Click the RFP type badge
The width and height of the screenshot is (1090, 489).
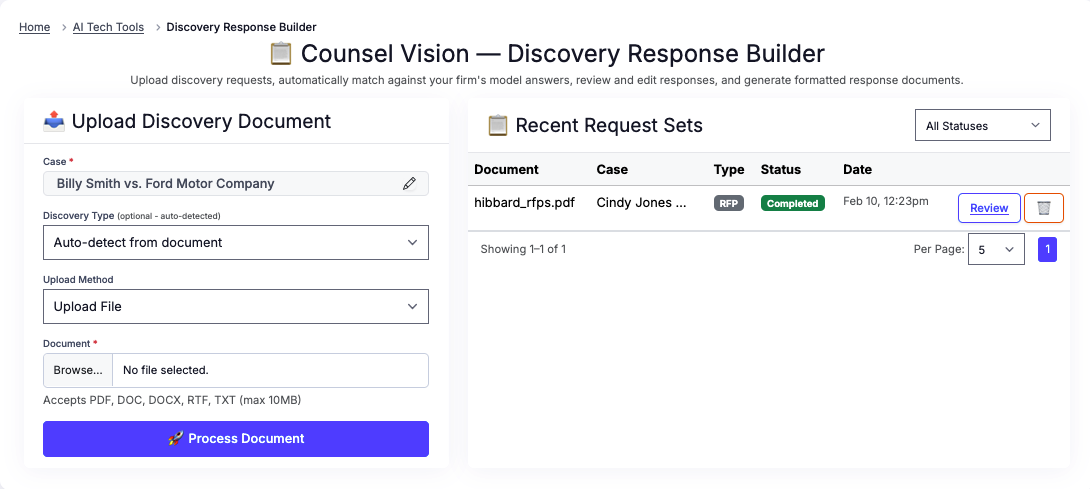click(x=728, y=203)
